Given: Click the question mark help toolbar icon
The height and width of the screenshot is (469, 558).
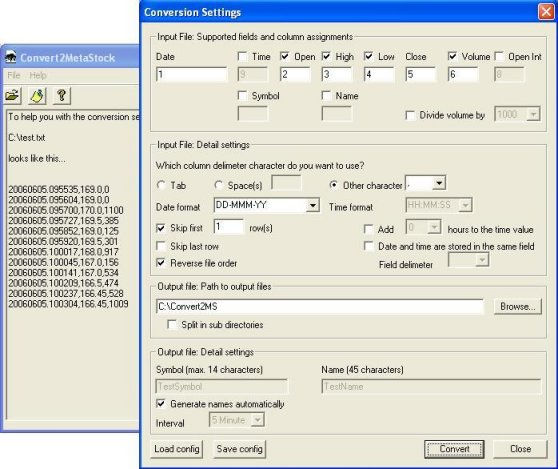Looking at the screenshot, I should coord(62,96).
